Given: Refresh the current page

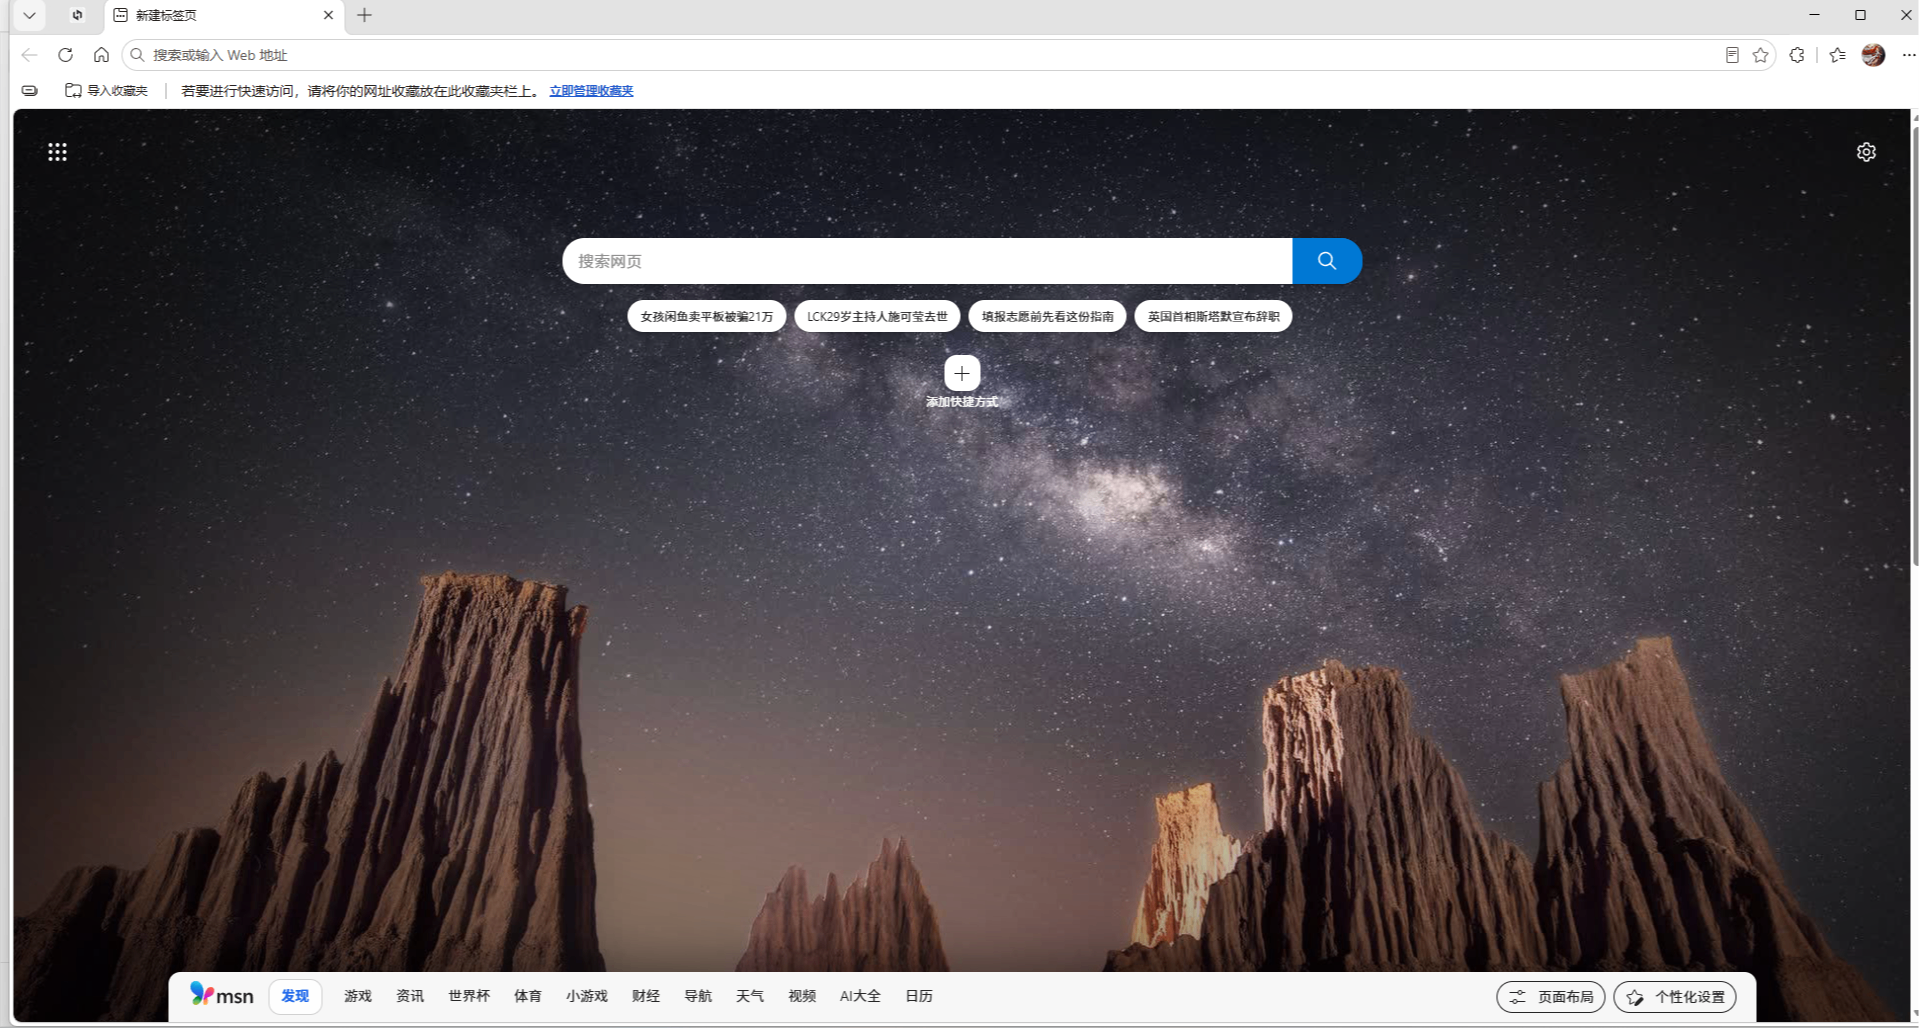Looking at the screenshot, I should coord(65,55).
